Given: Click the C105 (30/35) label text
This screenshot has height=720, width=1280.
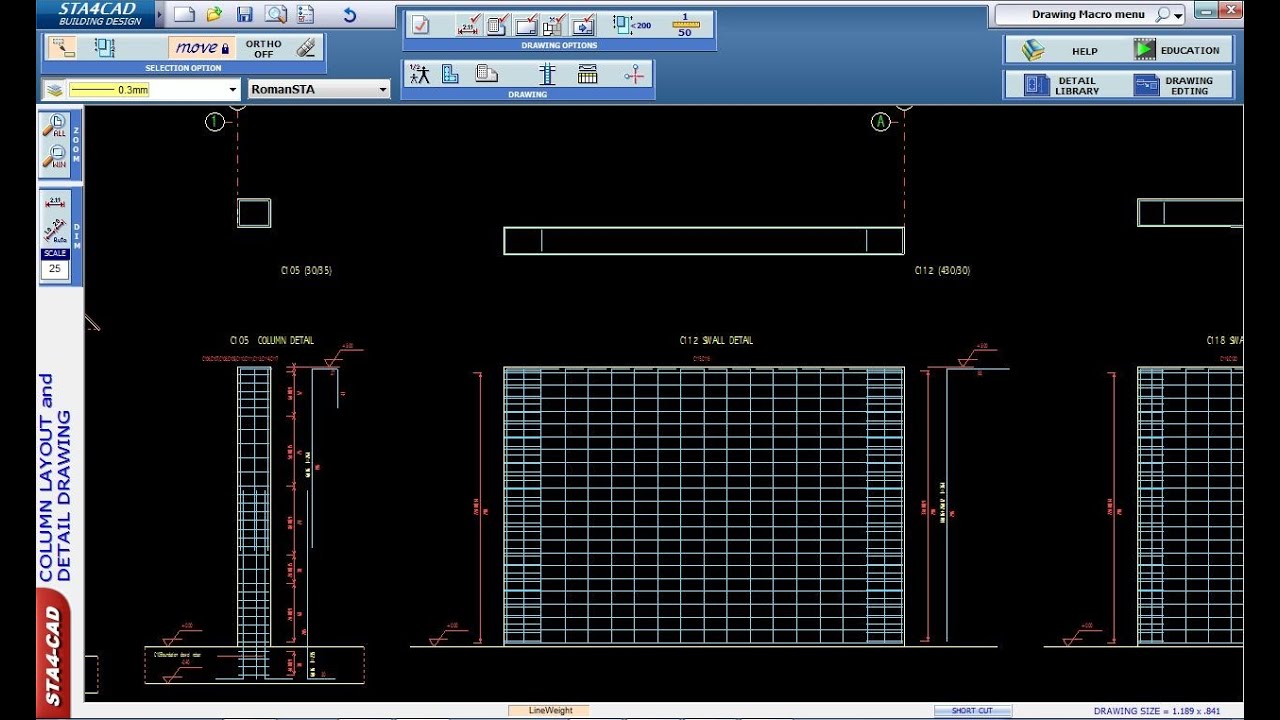Looking at the screenshot, I should [306, 270].
